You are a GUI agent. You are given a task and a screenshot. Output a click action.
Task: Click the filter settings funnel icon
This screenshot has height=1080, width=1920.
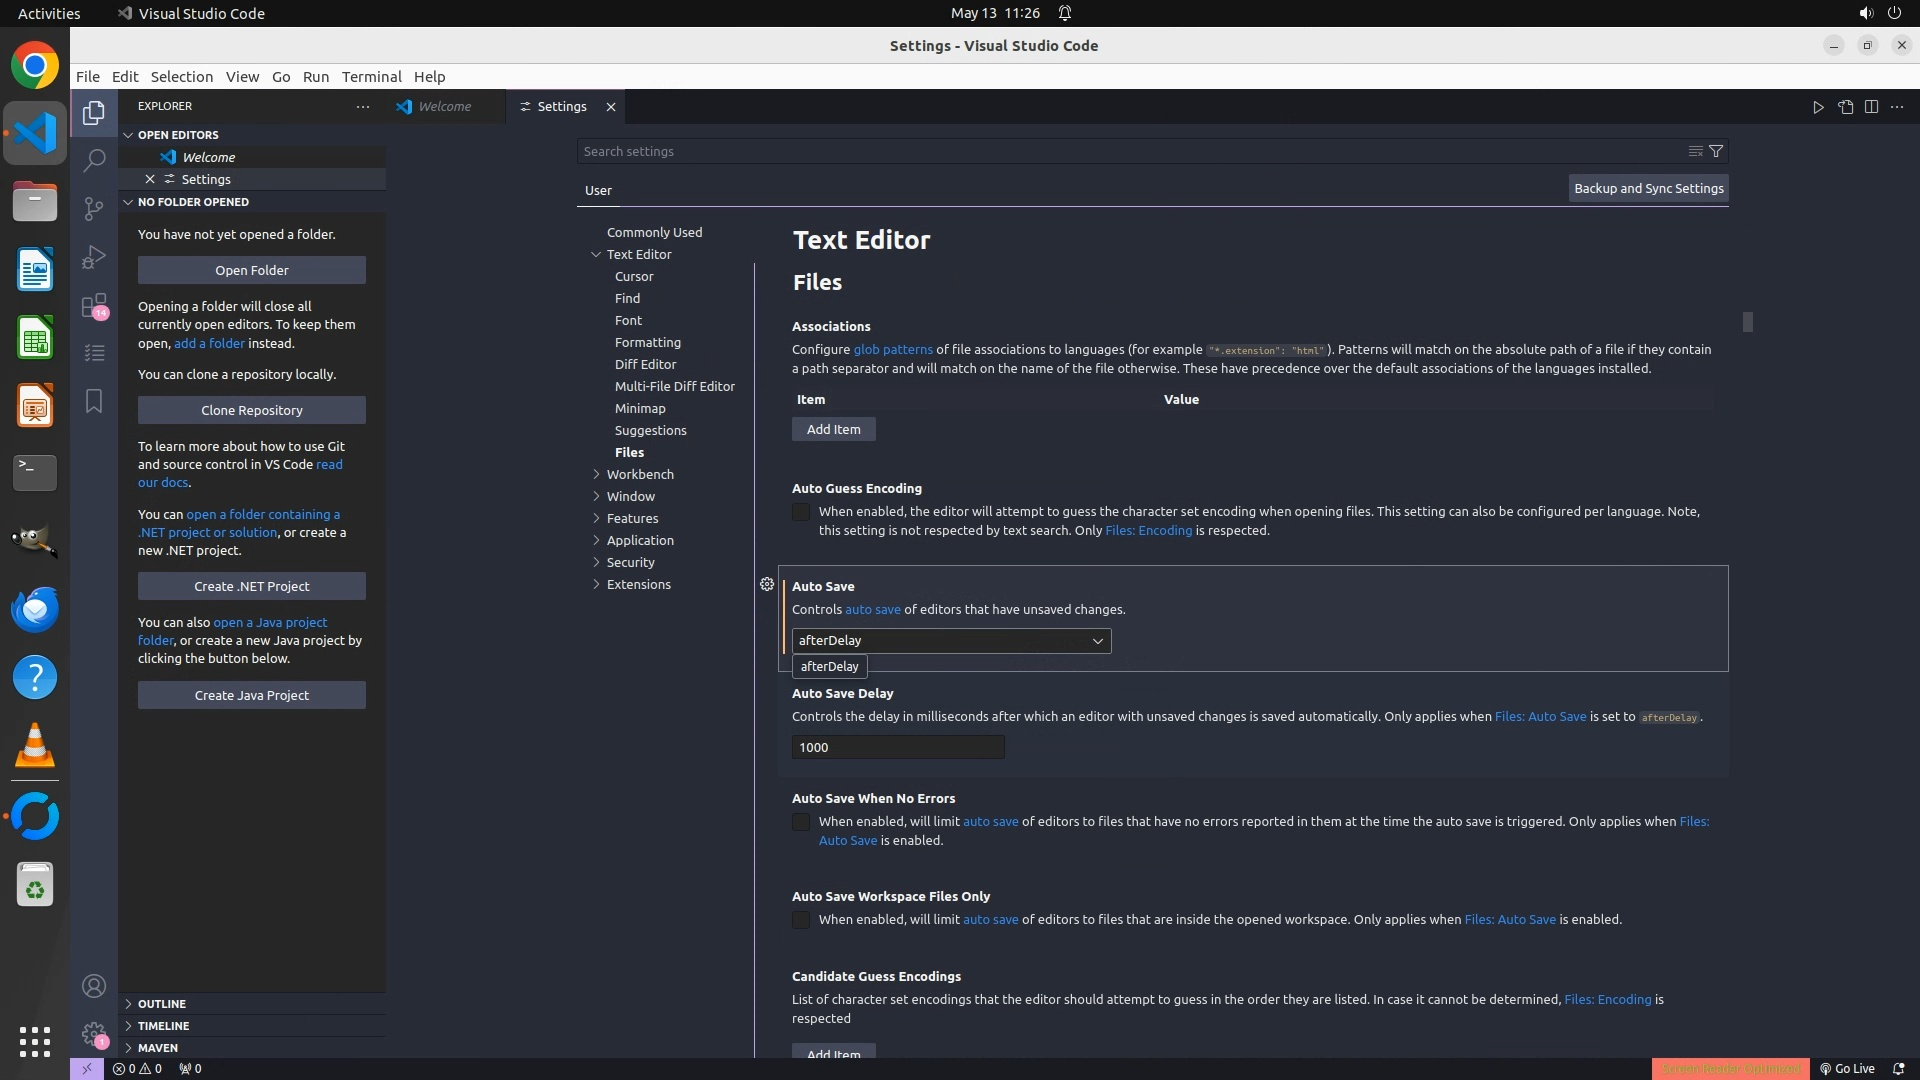[1716, 151]
